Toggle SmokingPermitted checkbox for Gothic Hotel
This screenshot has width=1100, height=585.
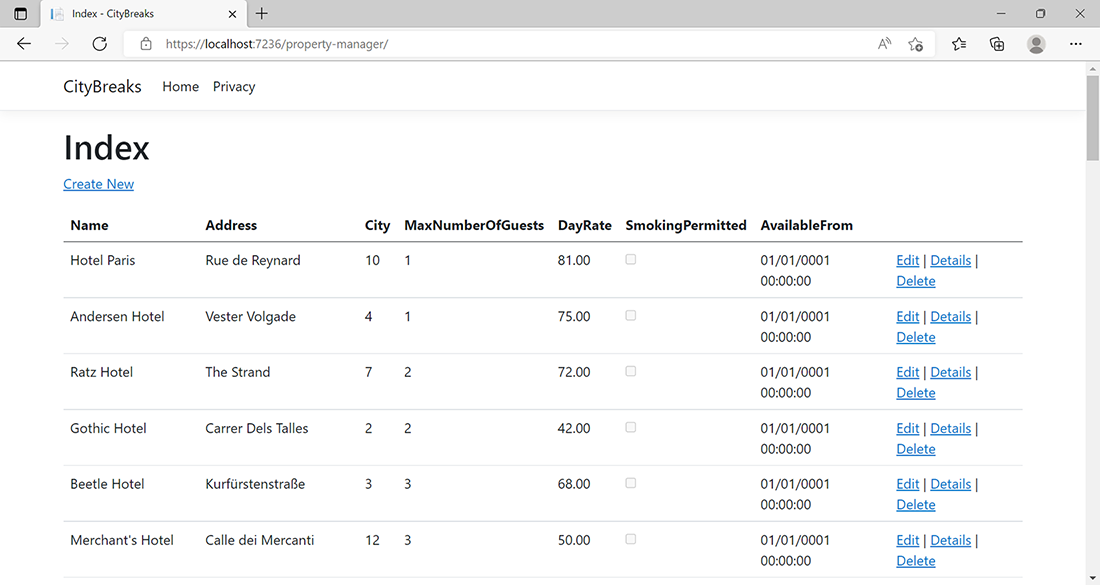click(631, 427)
